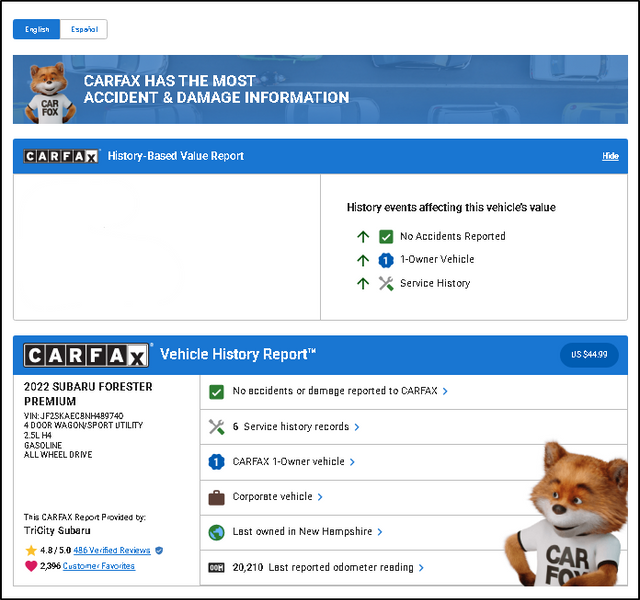This screenshot has width=640, height=600.
Task: Open 20,210 Last reported odometer reading link
Action: (323, 567)
